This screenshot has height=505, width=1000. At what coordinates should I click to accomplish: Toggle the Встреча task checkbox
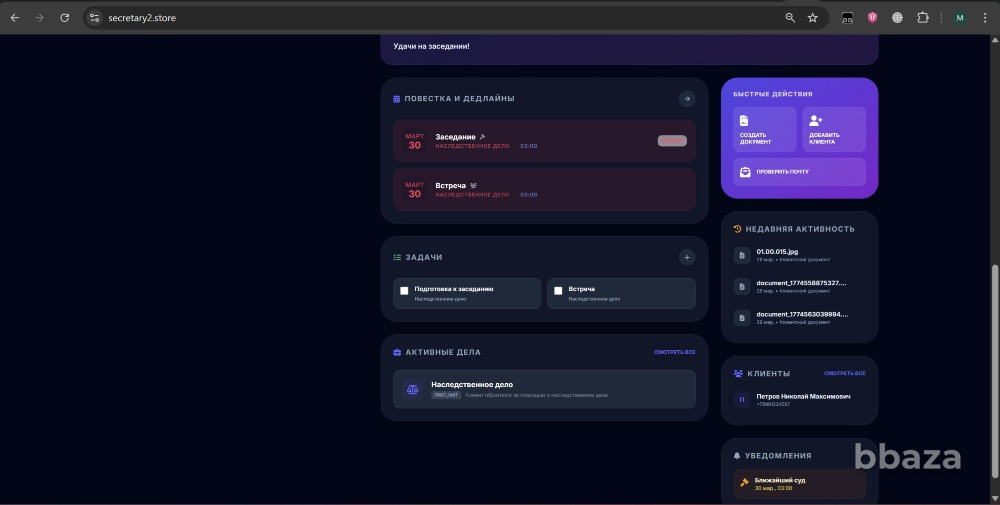coord(558,291)
